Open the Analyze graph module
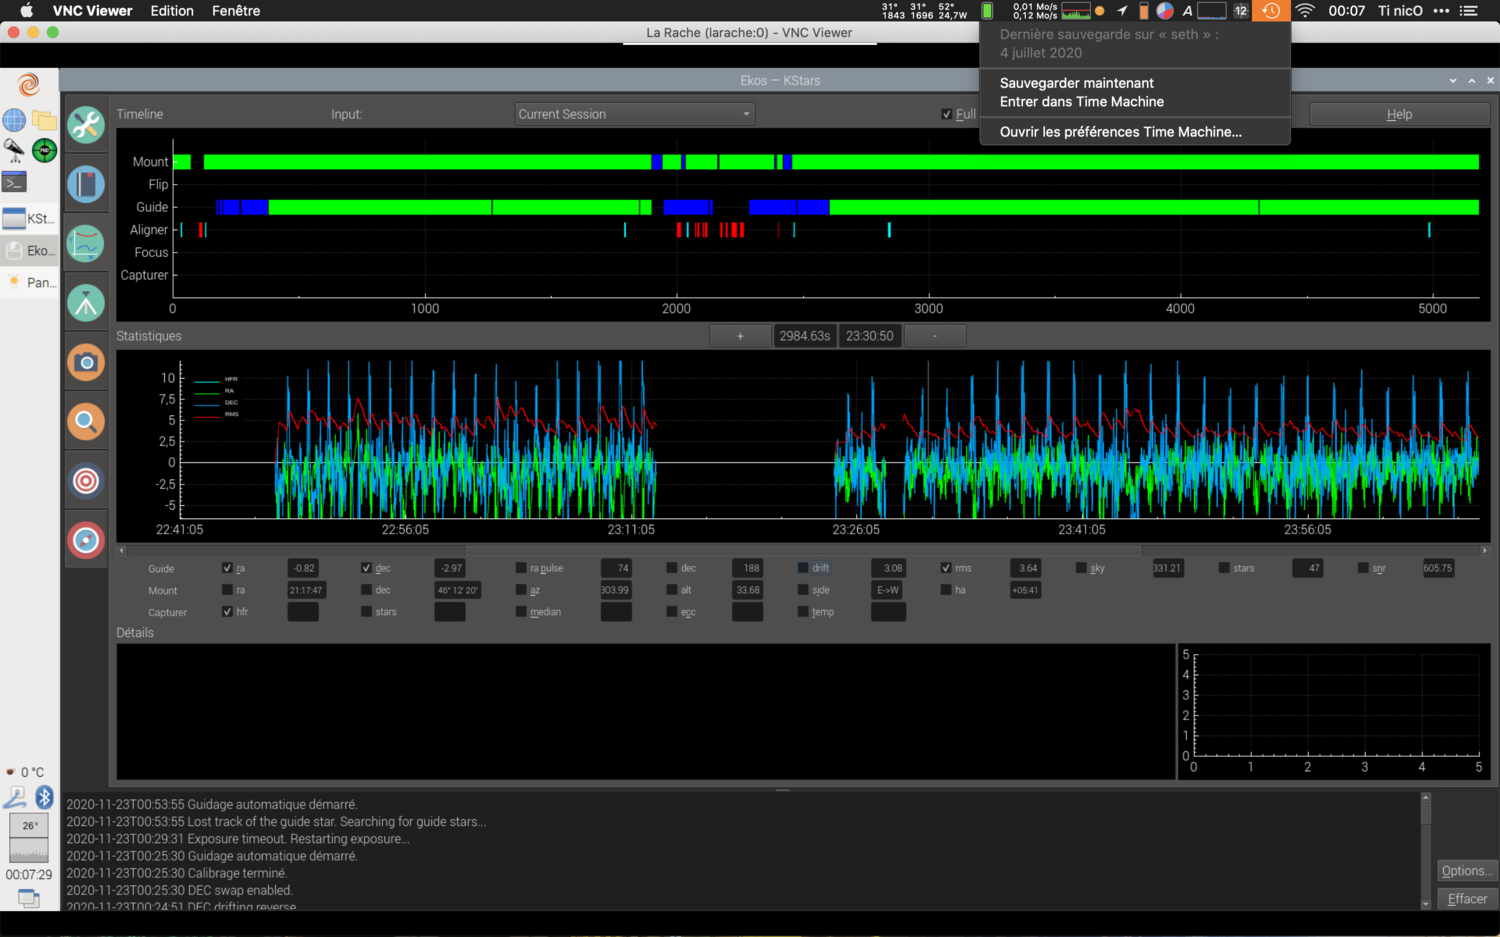This screenshot has width=1500, height=937. (86, 244)
